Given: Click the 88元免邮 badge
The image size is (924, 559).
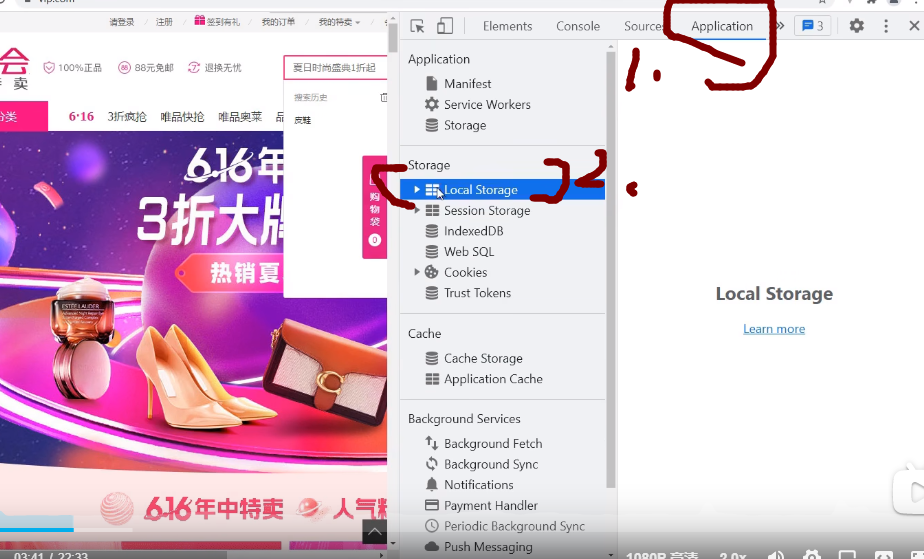Looking at the screenshot, I should point(146,68).
